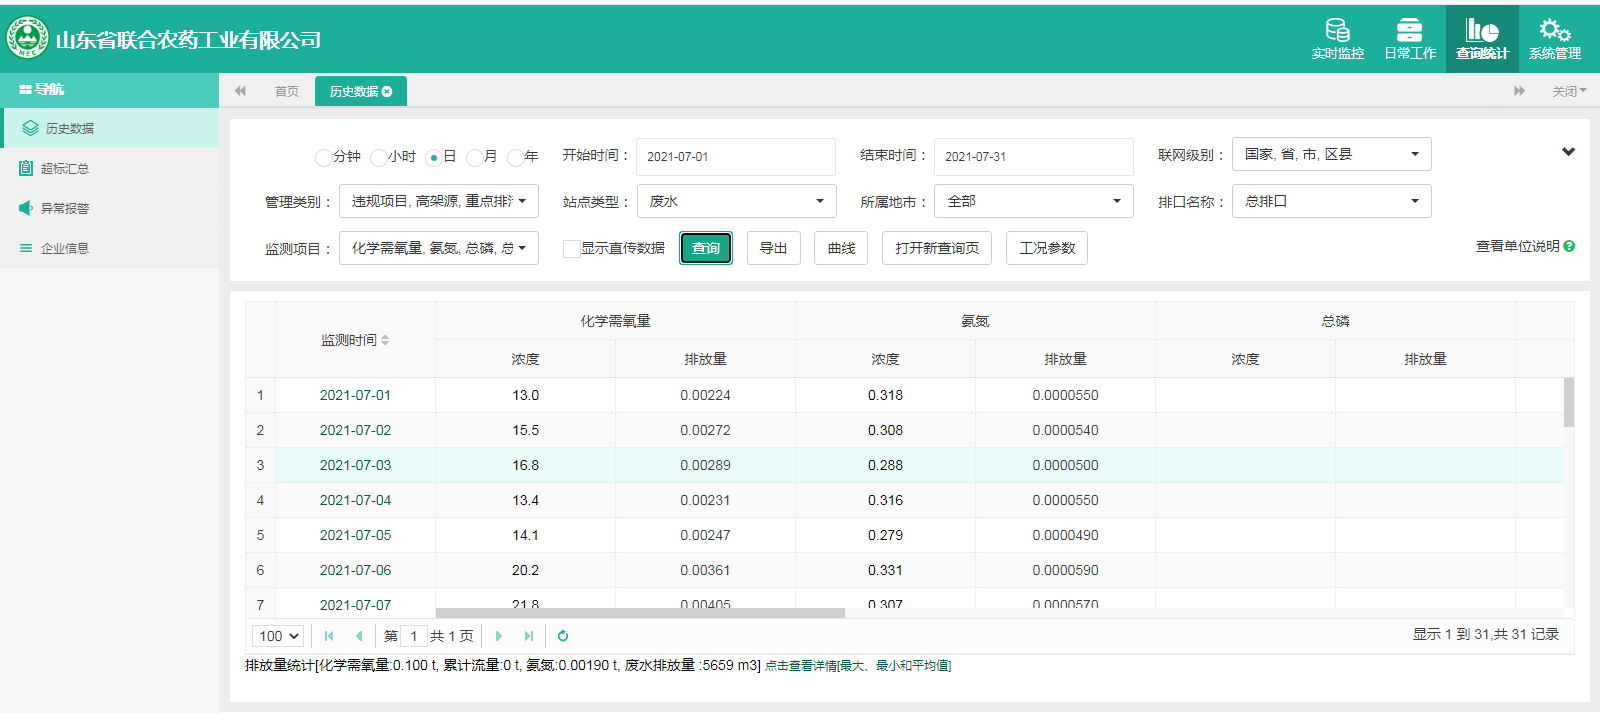Viewport: 1600px width, 713px height.
Task: Click the refresh icon in the pagination bar
Action: 563,636
